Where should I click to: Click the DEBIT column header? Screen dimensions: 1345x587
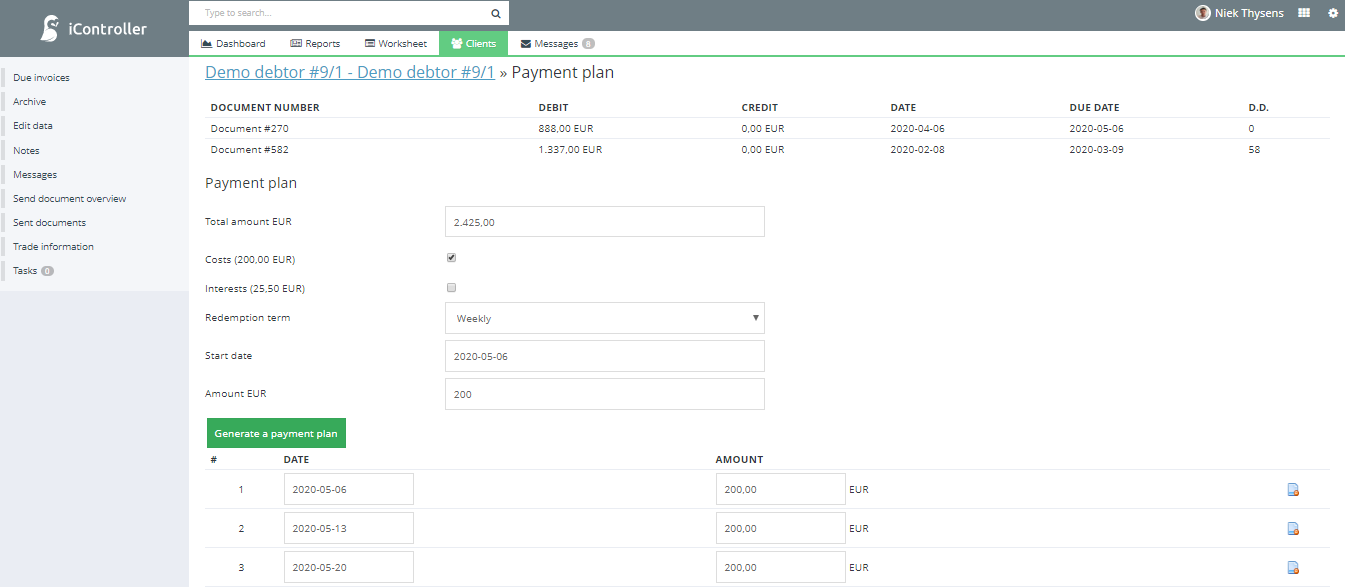(x=554, y=107)
